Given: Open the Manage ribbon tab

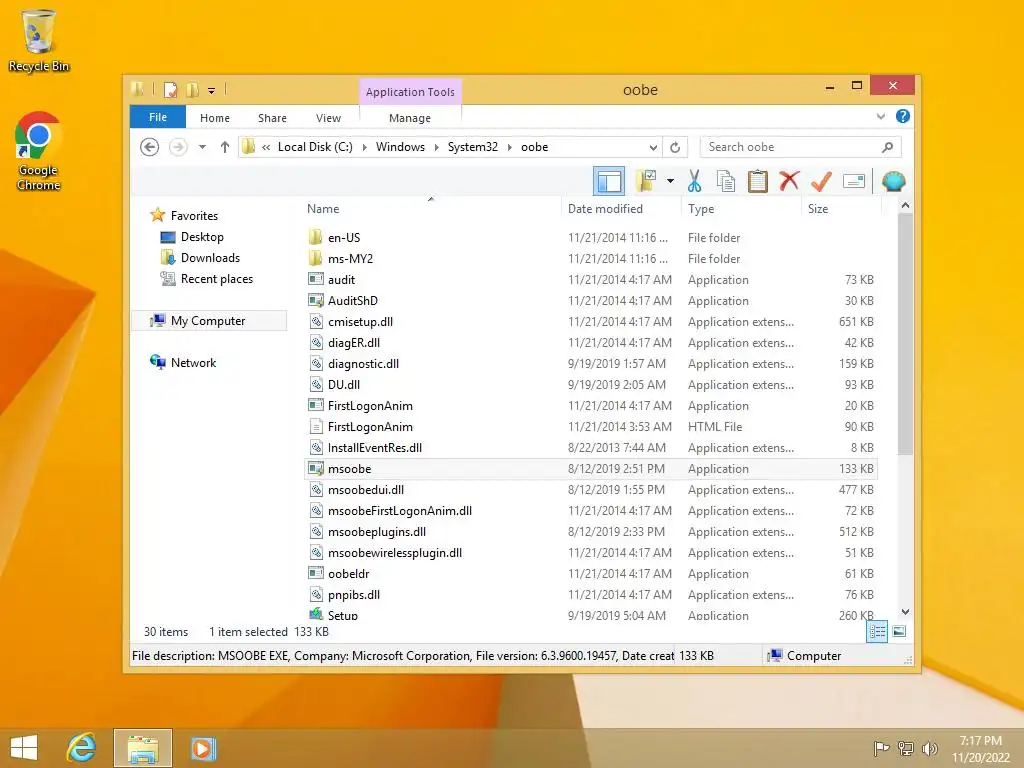Looking at the screenshot, I should point(410,118).
